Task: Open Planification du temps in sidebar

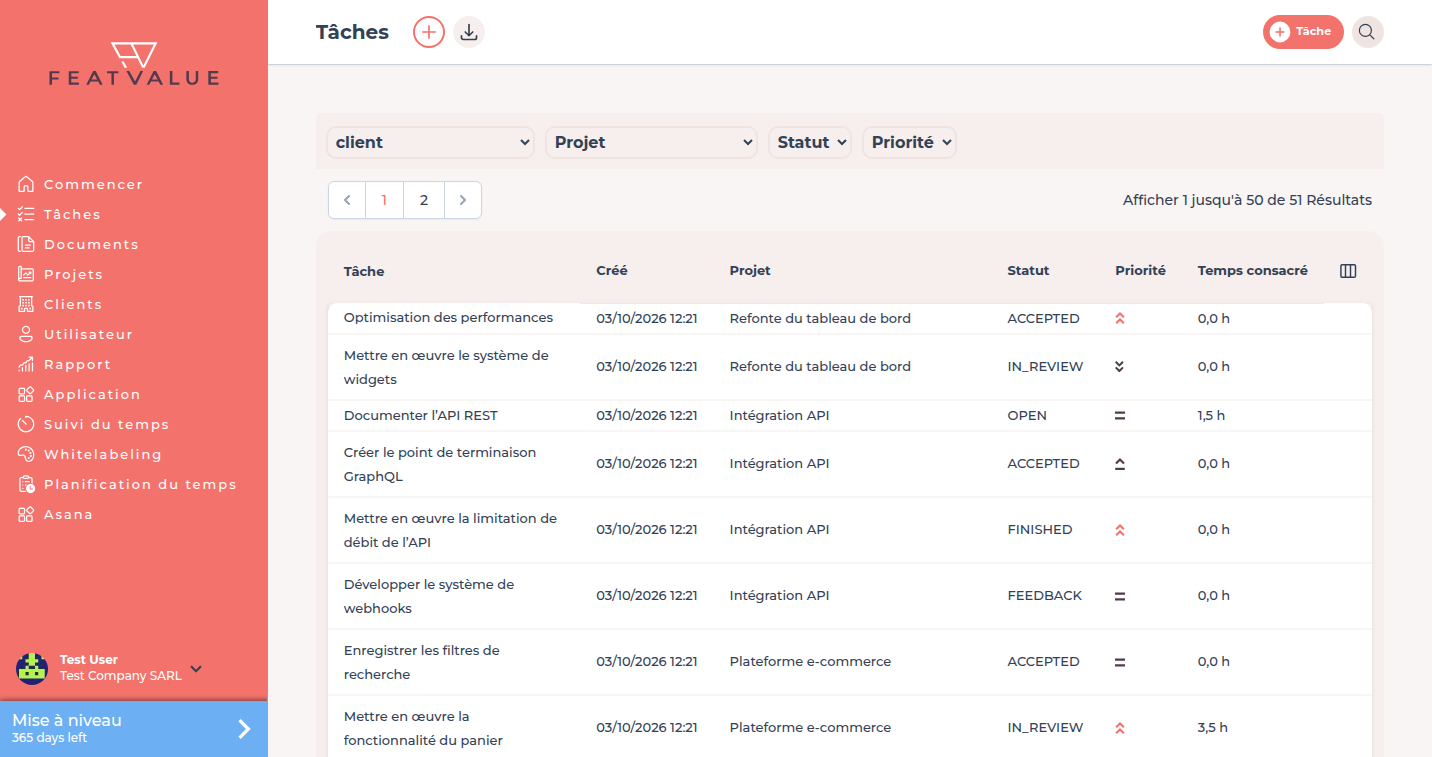Action: coord(127,484)
